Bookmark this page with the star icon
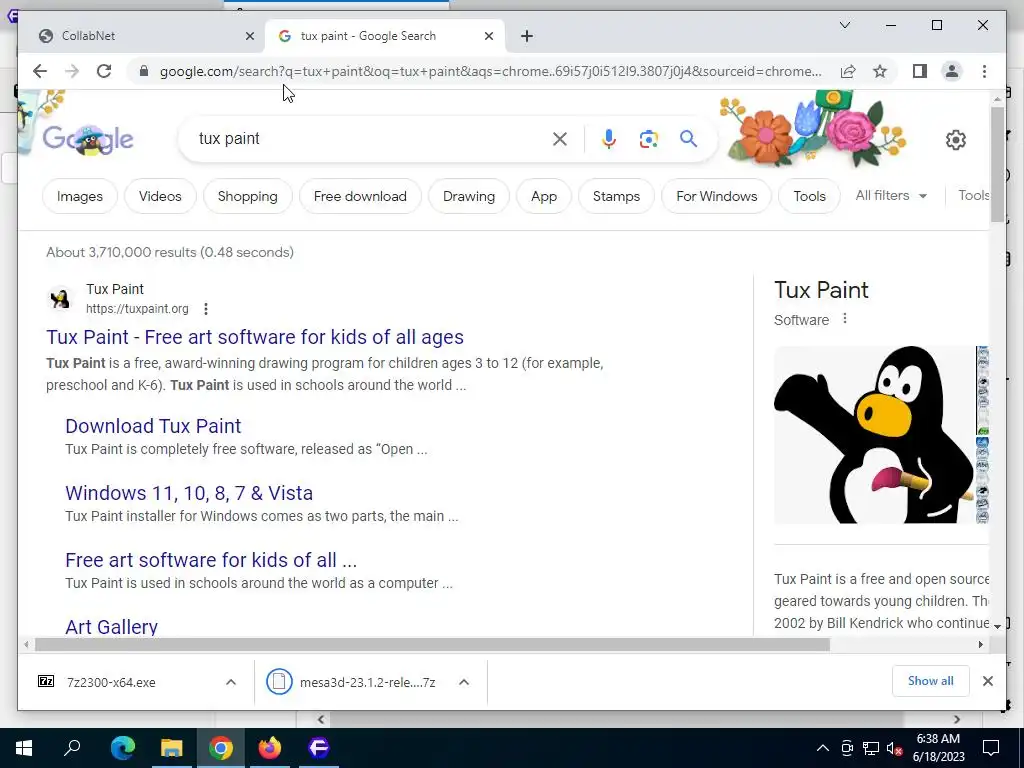The image size is (1024, 768). click(x=880, y=71)
